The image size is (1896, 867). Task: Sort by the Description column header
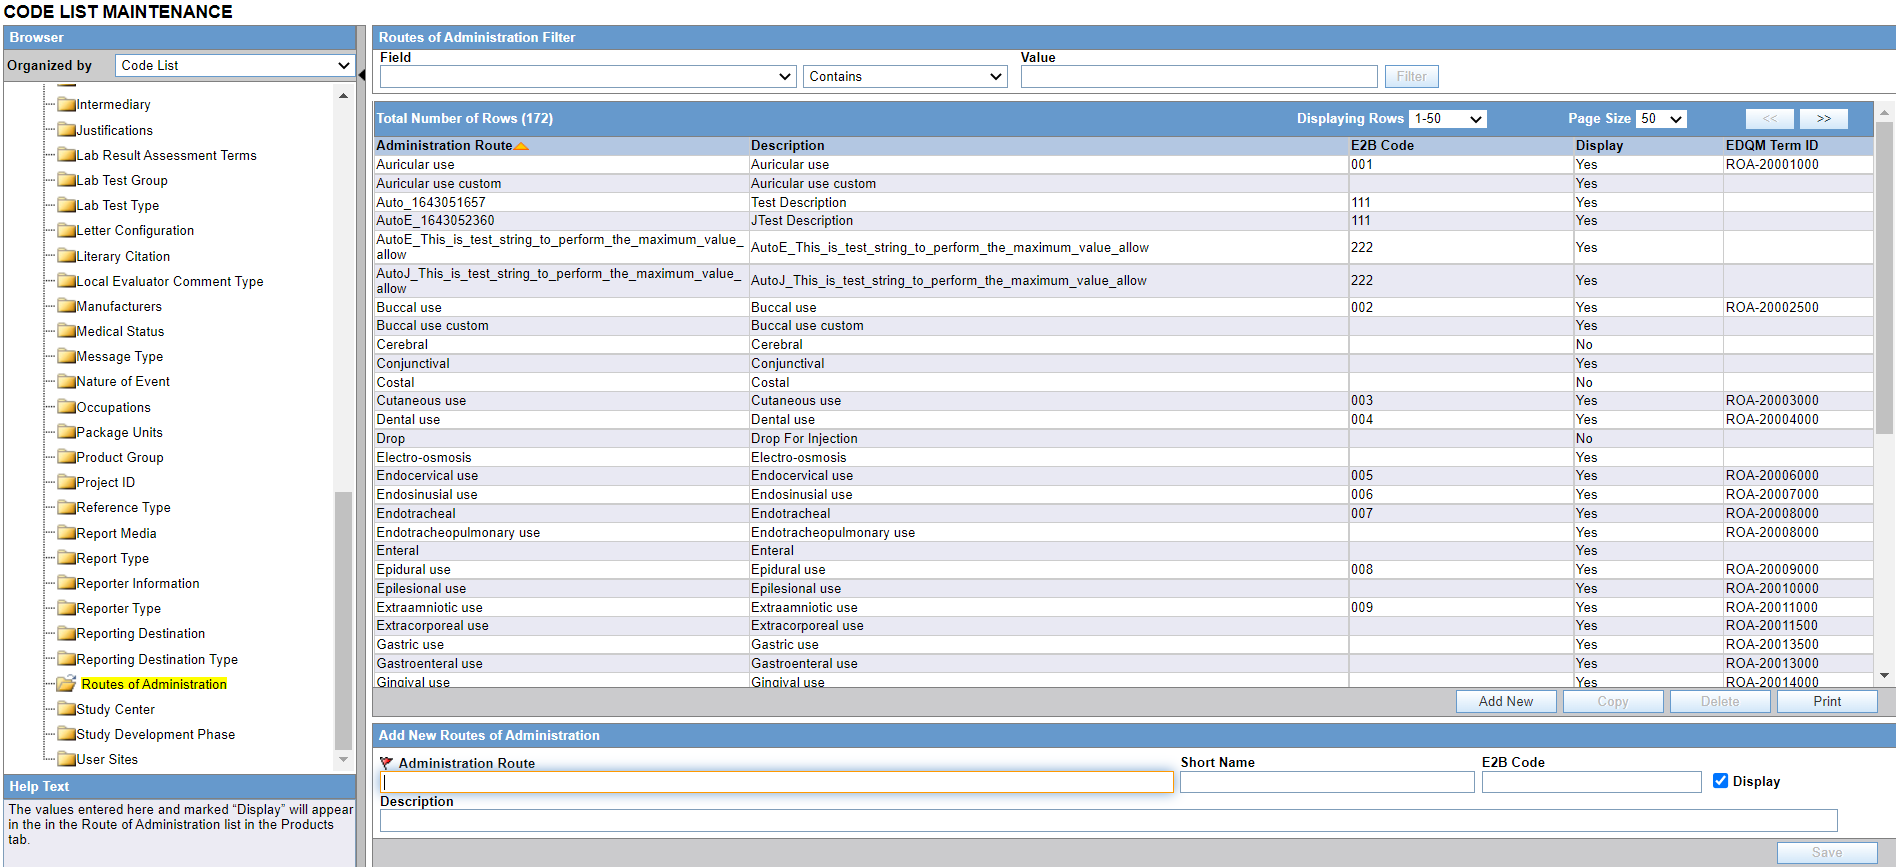click(x=787, y=146)
